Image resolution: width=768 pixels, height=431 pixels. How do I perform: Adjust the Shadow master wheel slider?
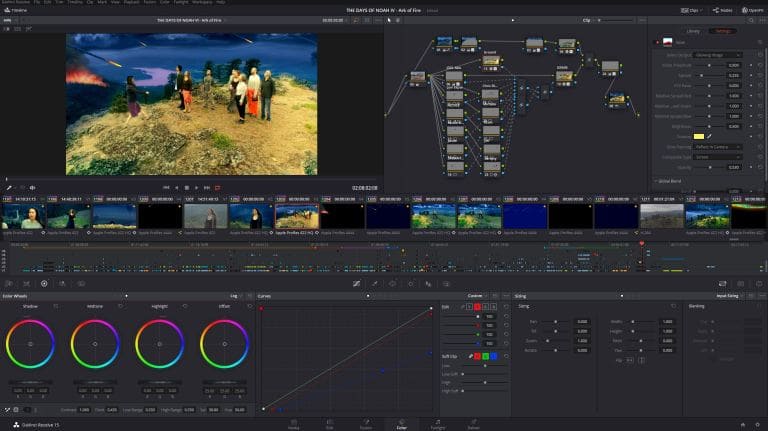point(30,382)
